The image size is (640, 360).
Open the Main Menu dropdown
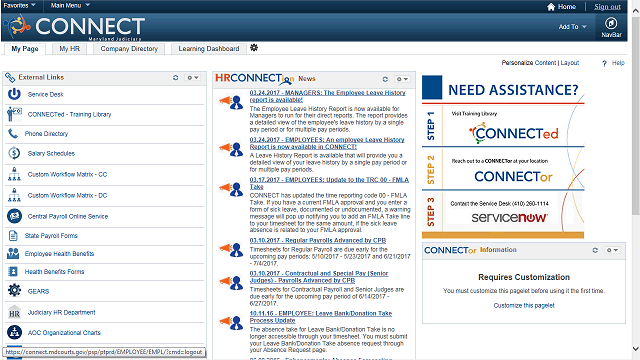click(70, 5)
